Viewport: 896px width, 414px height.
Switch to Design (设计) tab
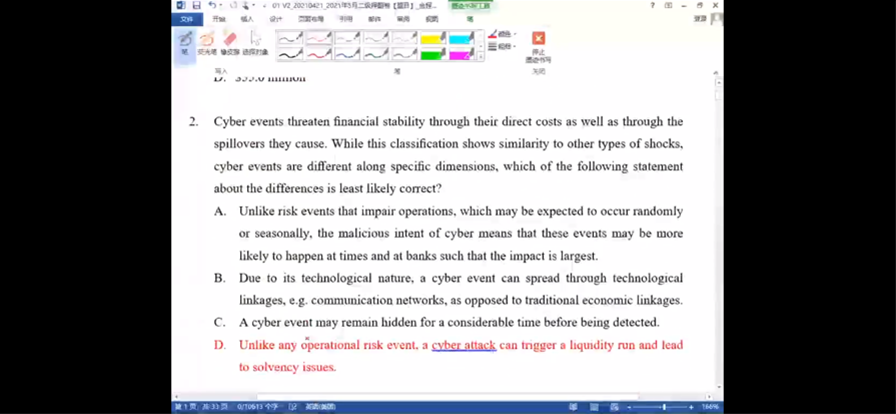point(276,19)
